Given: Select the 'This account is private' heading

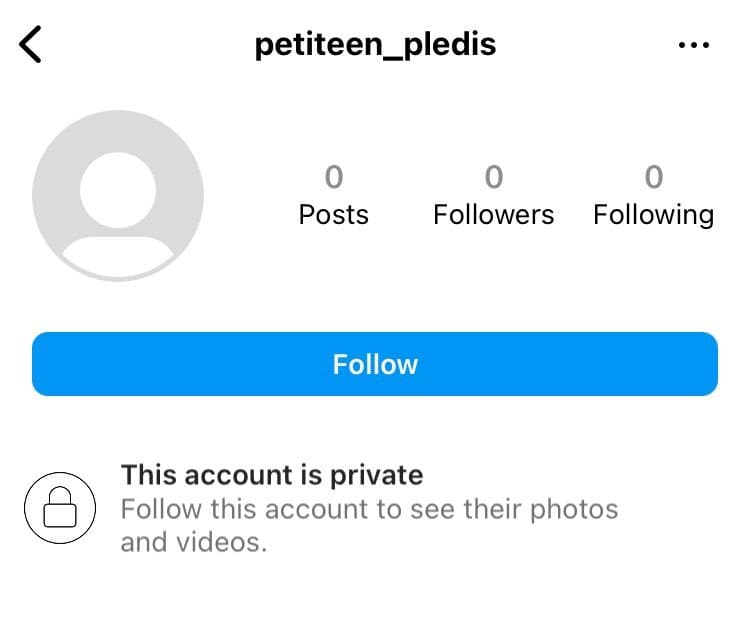Looking at the screenshot, I should click(272, 476).
